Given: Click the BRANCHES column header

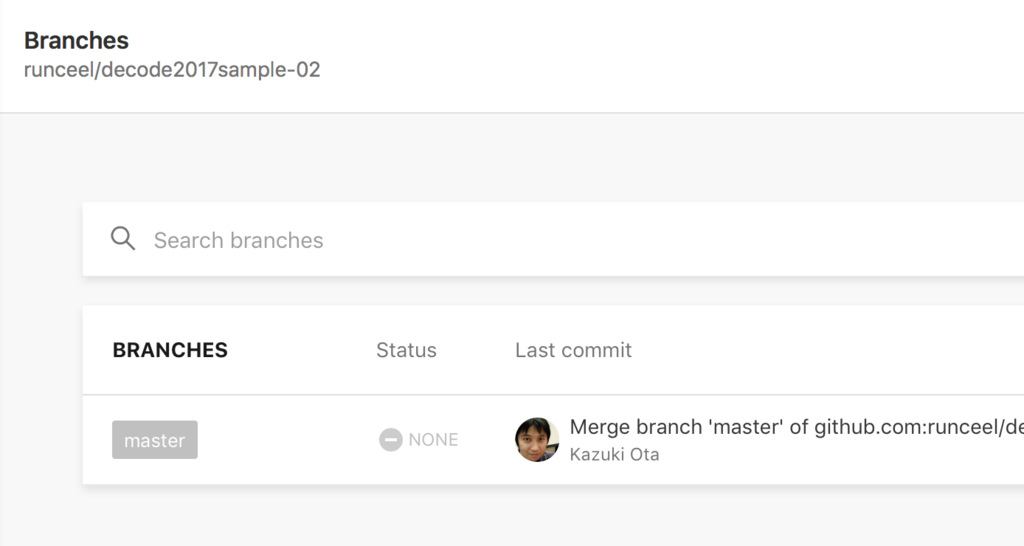Looking at the screenshot, I should [170, 350].
